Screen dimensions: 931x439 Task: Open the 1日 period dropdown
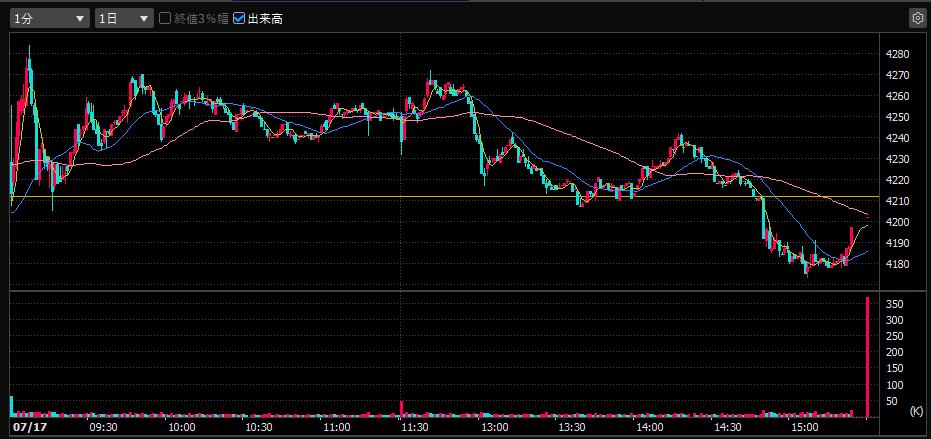click(124, 18)
